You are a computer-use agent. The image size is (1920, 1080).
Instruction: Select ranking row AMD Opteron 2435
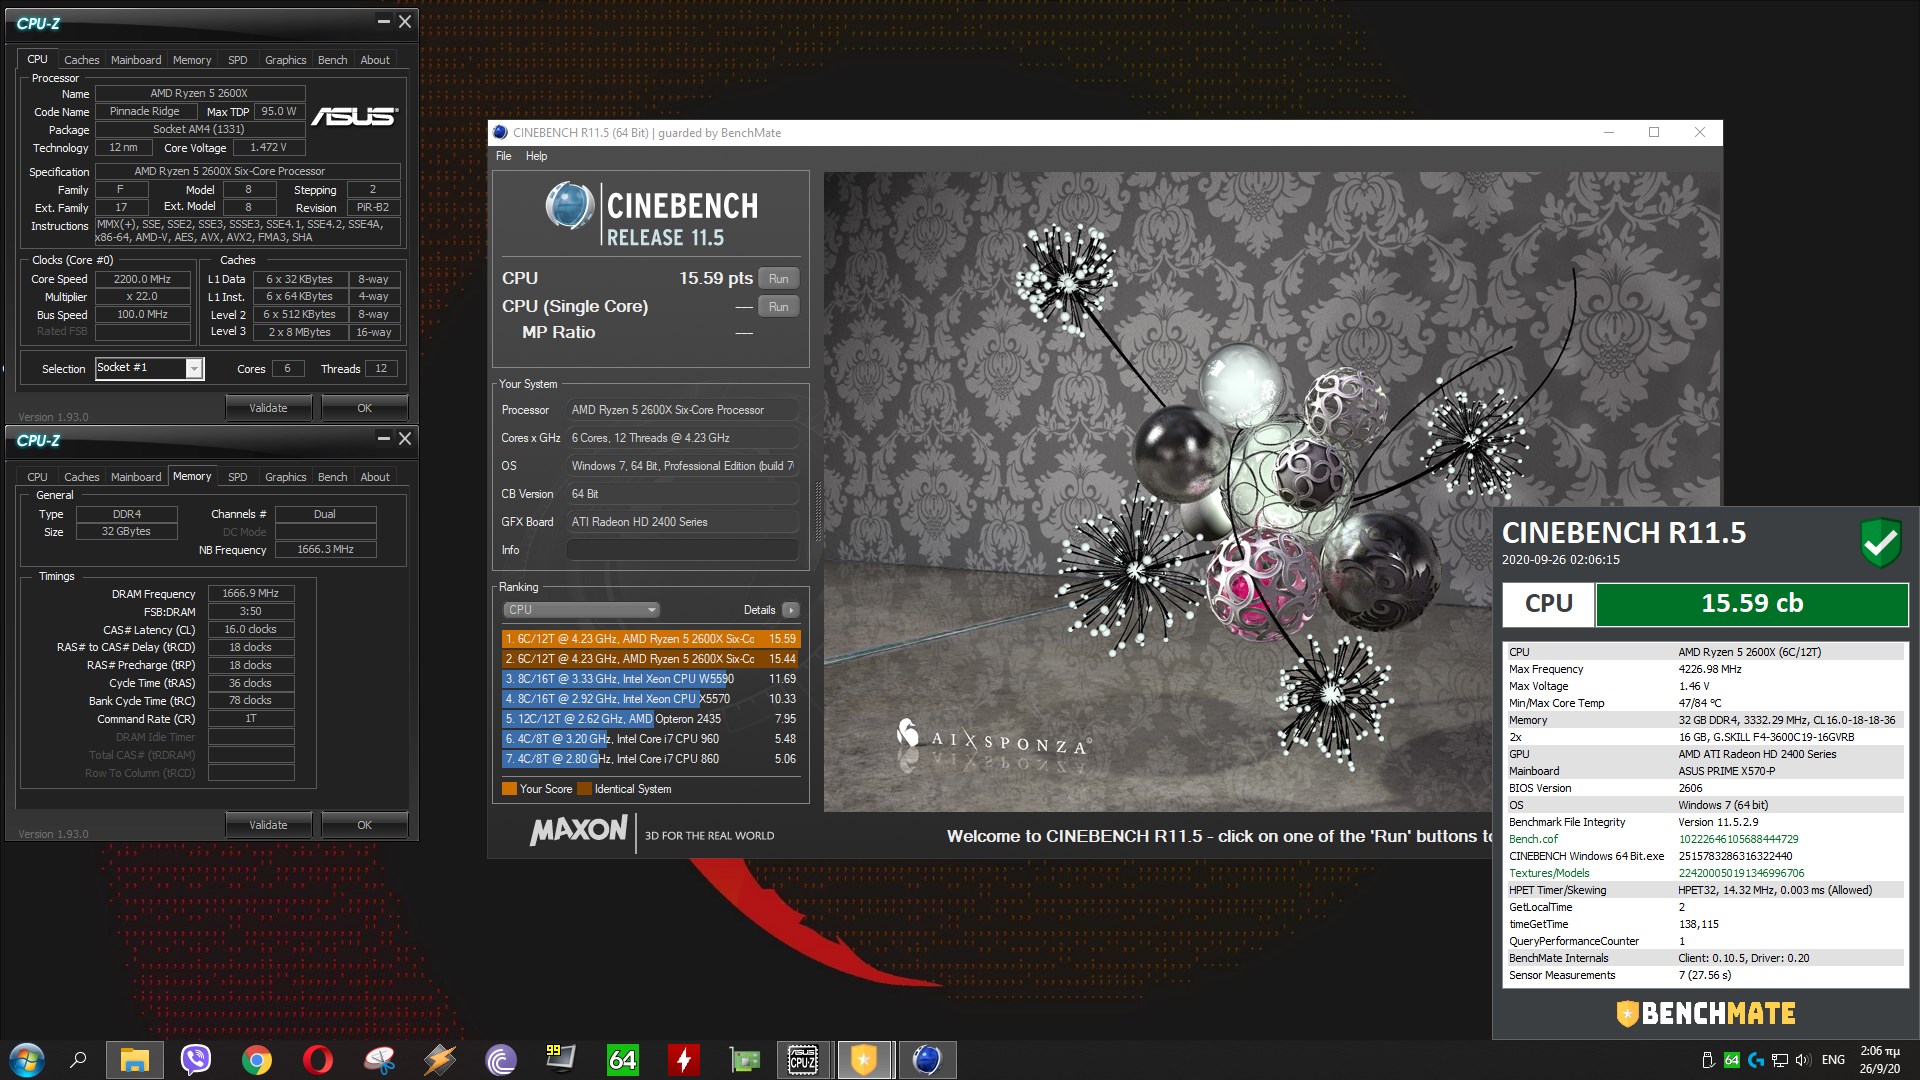(x=651, y=719)
